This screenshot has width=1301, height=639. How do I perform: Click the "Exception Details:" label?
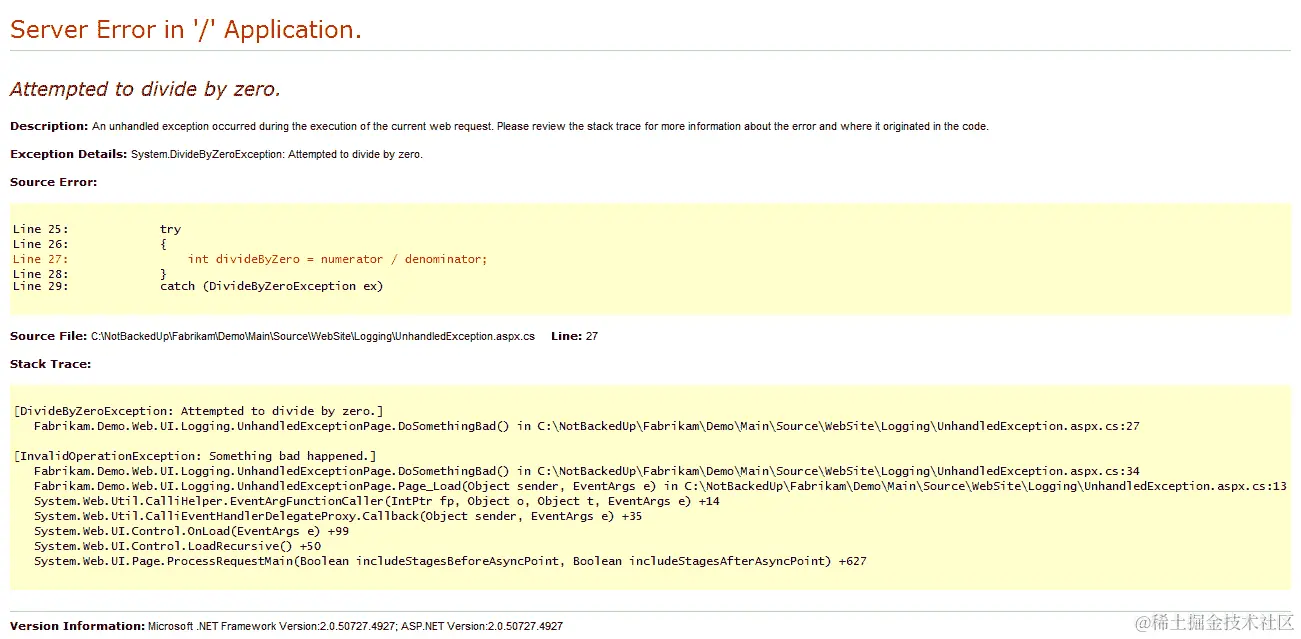click(x=69, y=154)
